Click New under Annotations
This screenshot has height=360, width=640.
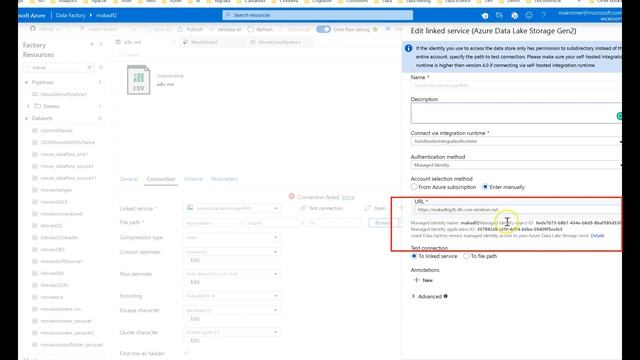coord(423,280)
